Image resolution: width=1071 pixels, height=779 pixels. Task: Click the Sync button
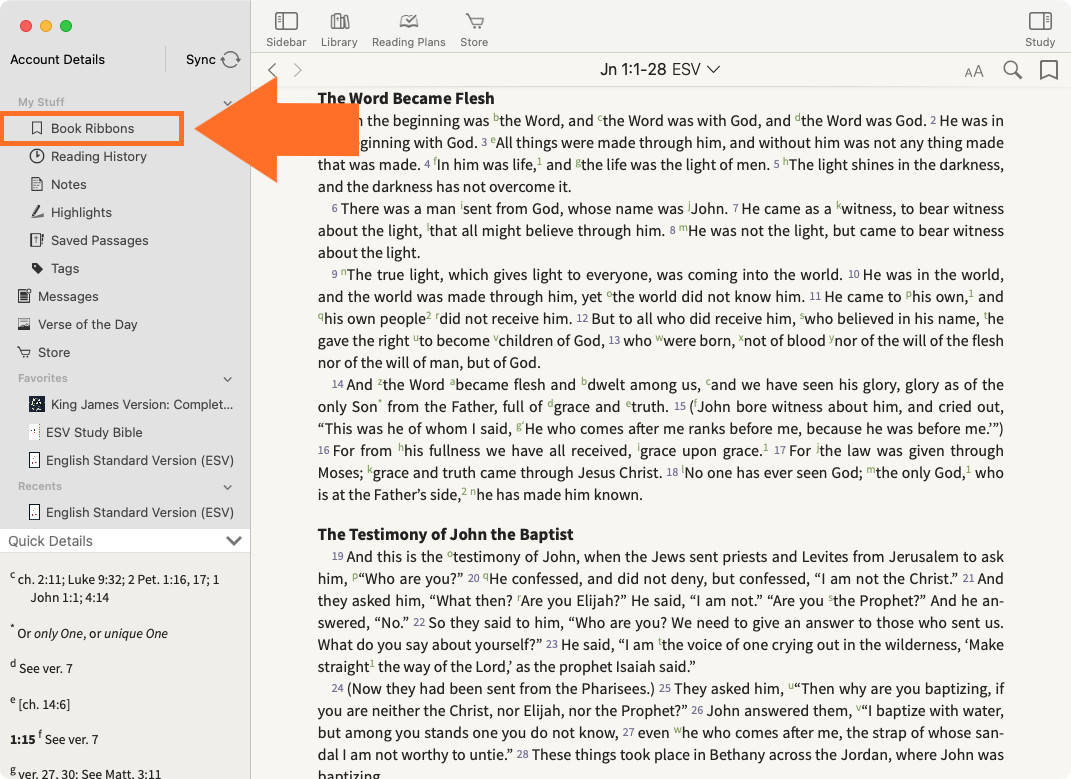click(x=213, y=59)
